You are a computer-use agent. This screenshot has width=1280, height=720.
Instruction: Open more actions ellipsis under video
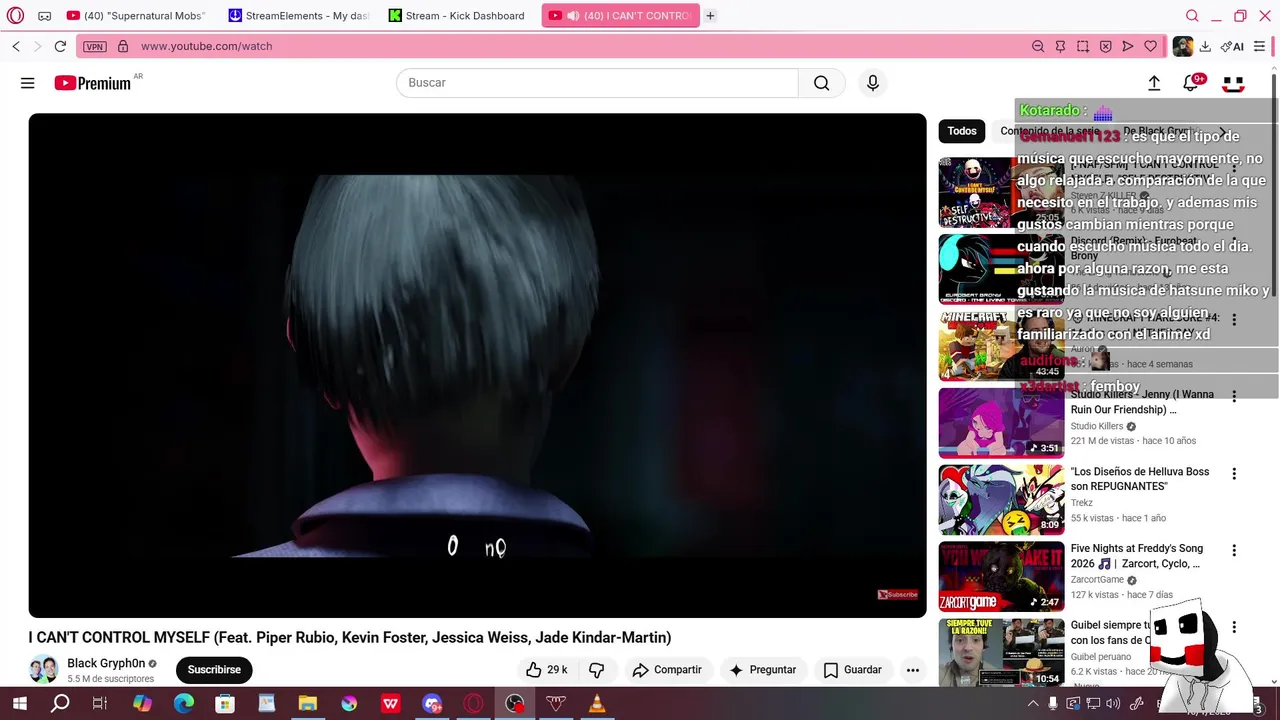coord(912,669)
